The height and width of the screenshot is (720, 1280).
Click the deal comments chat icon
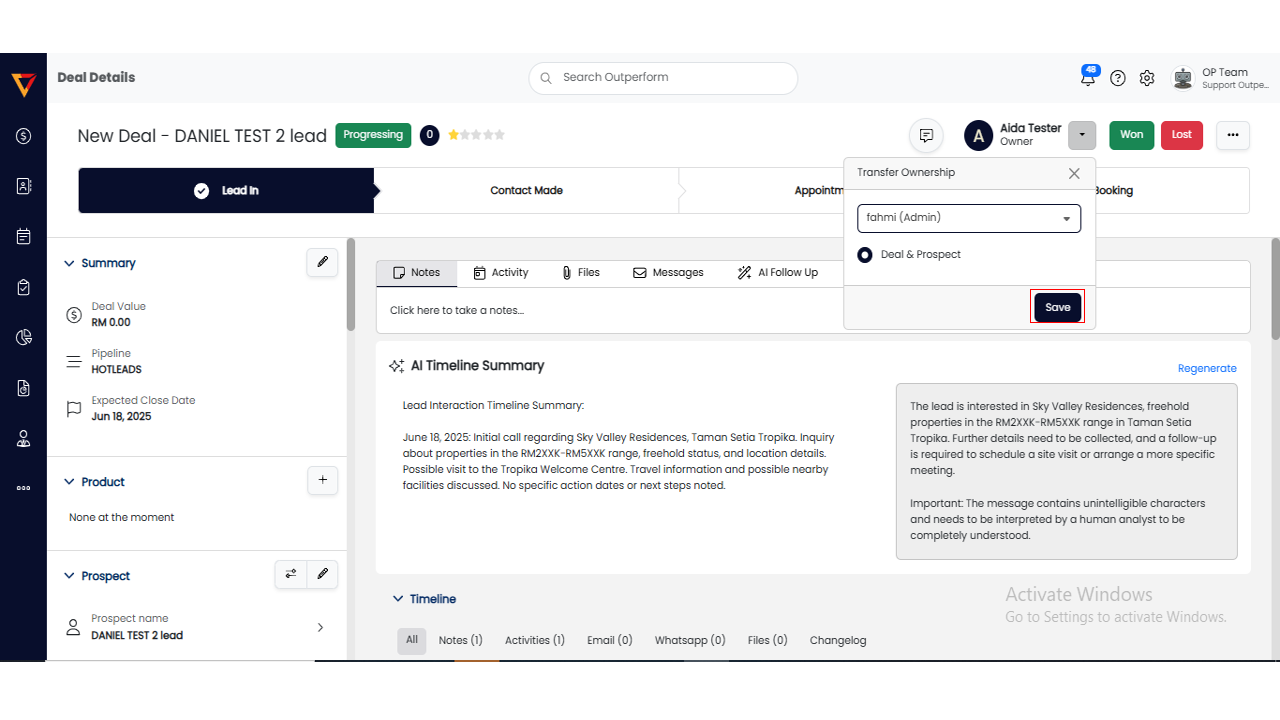(x=926, y=135)
